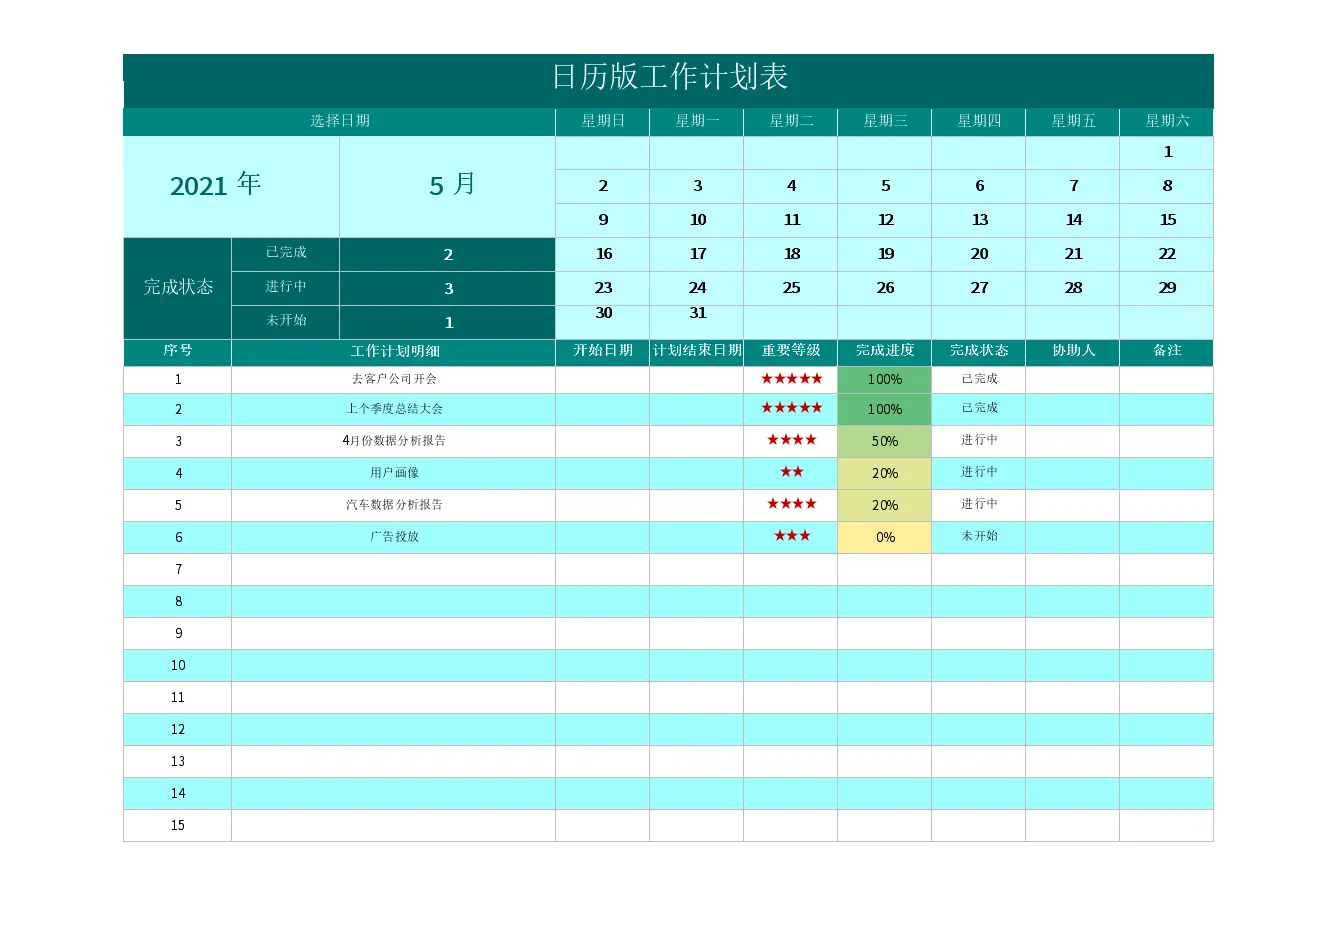Viewport: 1331px width, 941px height.
Task: Click the 进行中 count cell showing 3
Action: tap(447, 288)
